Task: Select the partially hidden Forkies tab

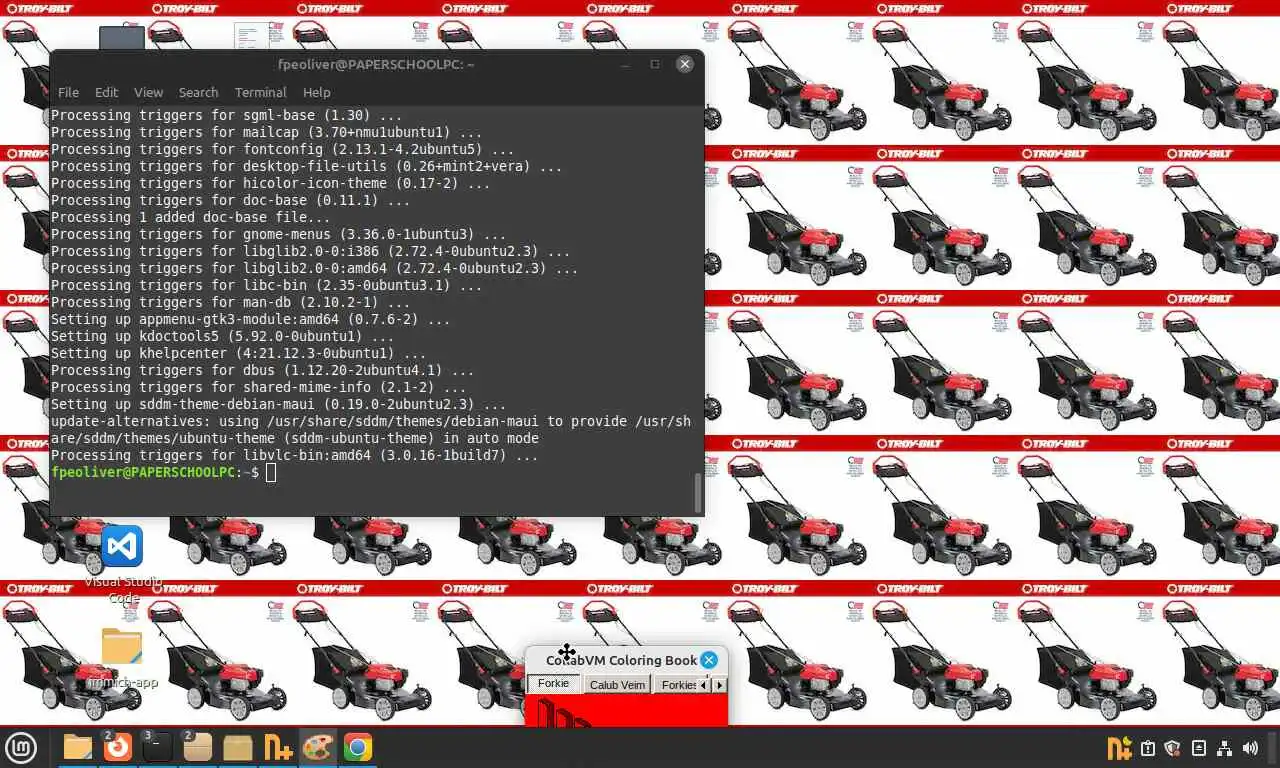Action: tap(677, 685)
